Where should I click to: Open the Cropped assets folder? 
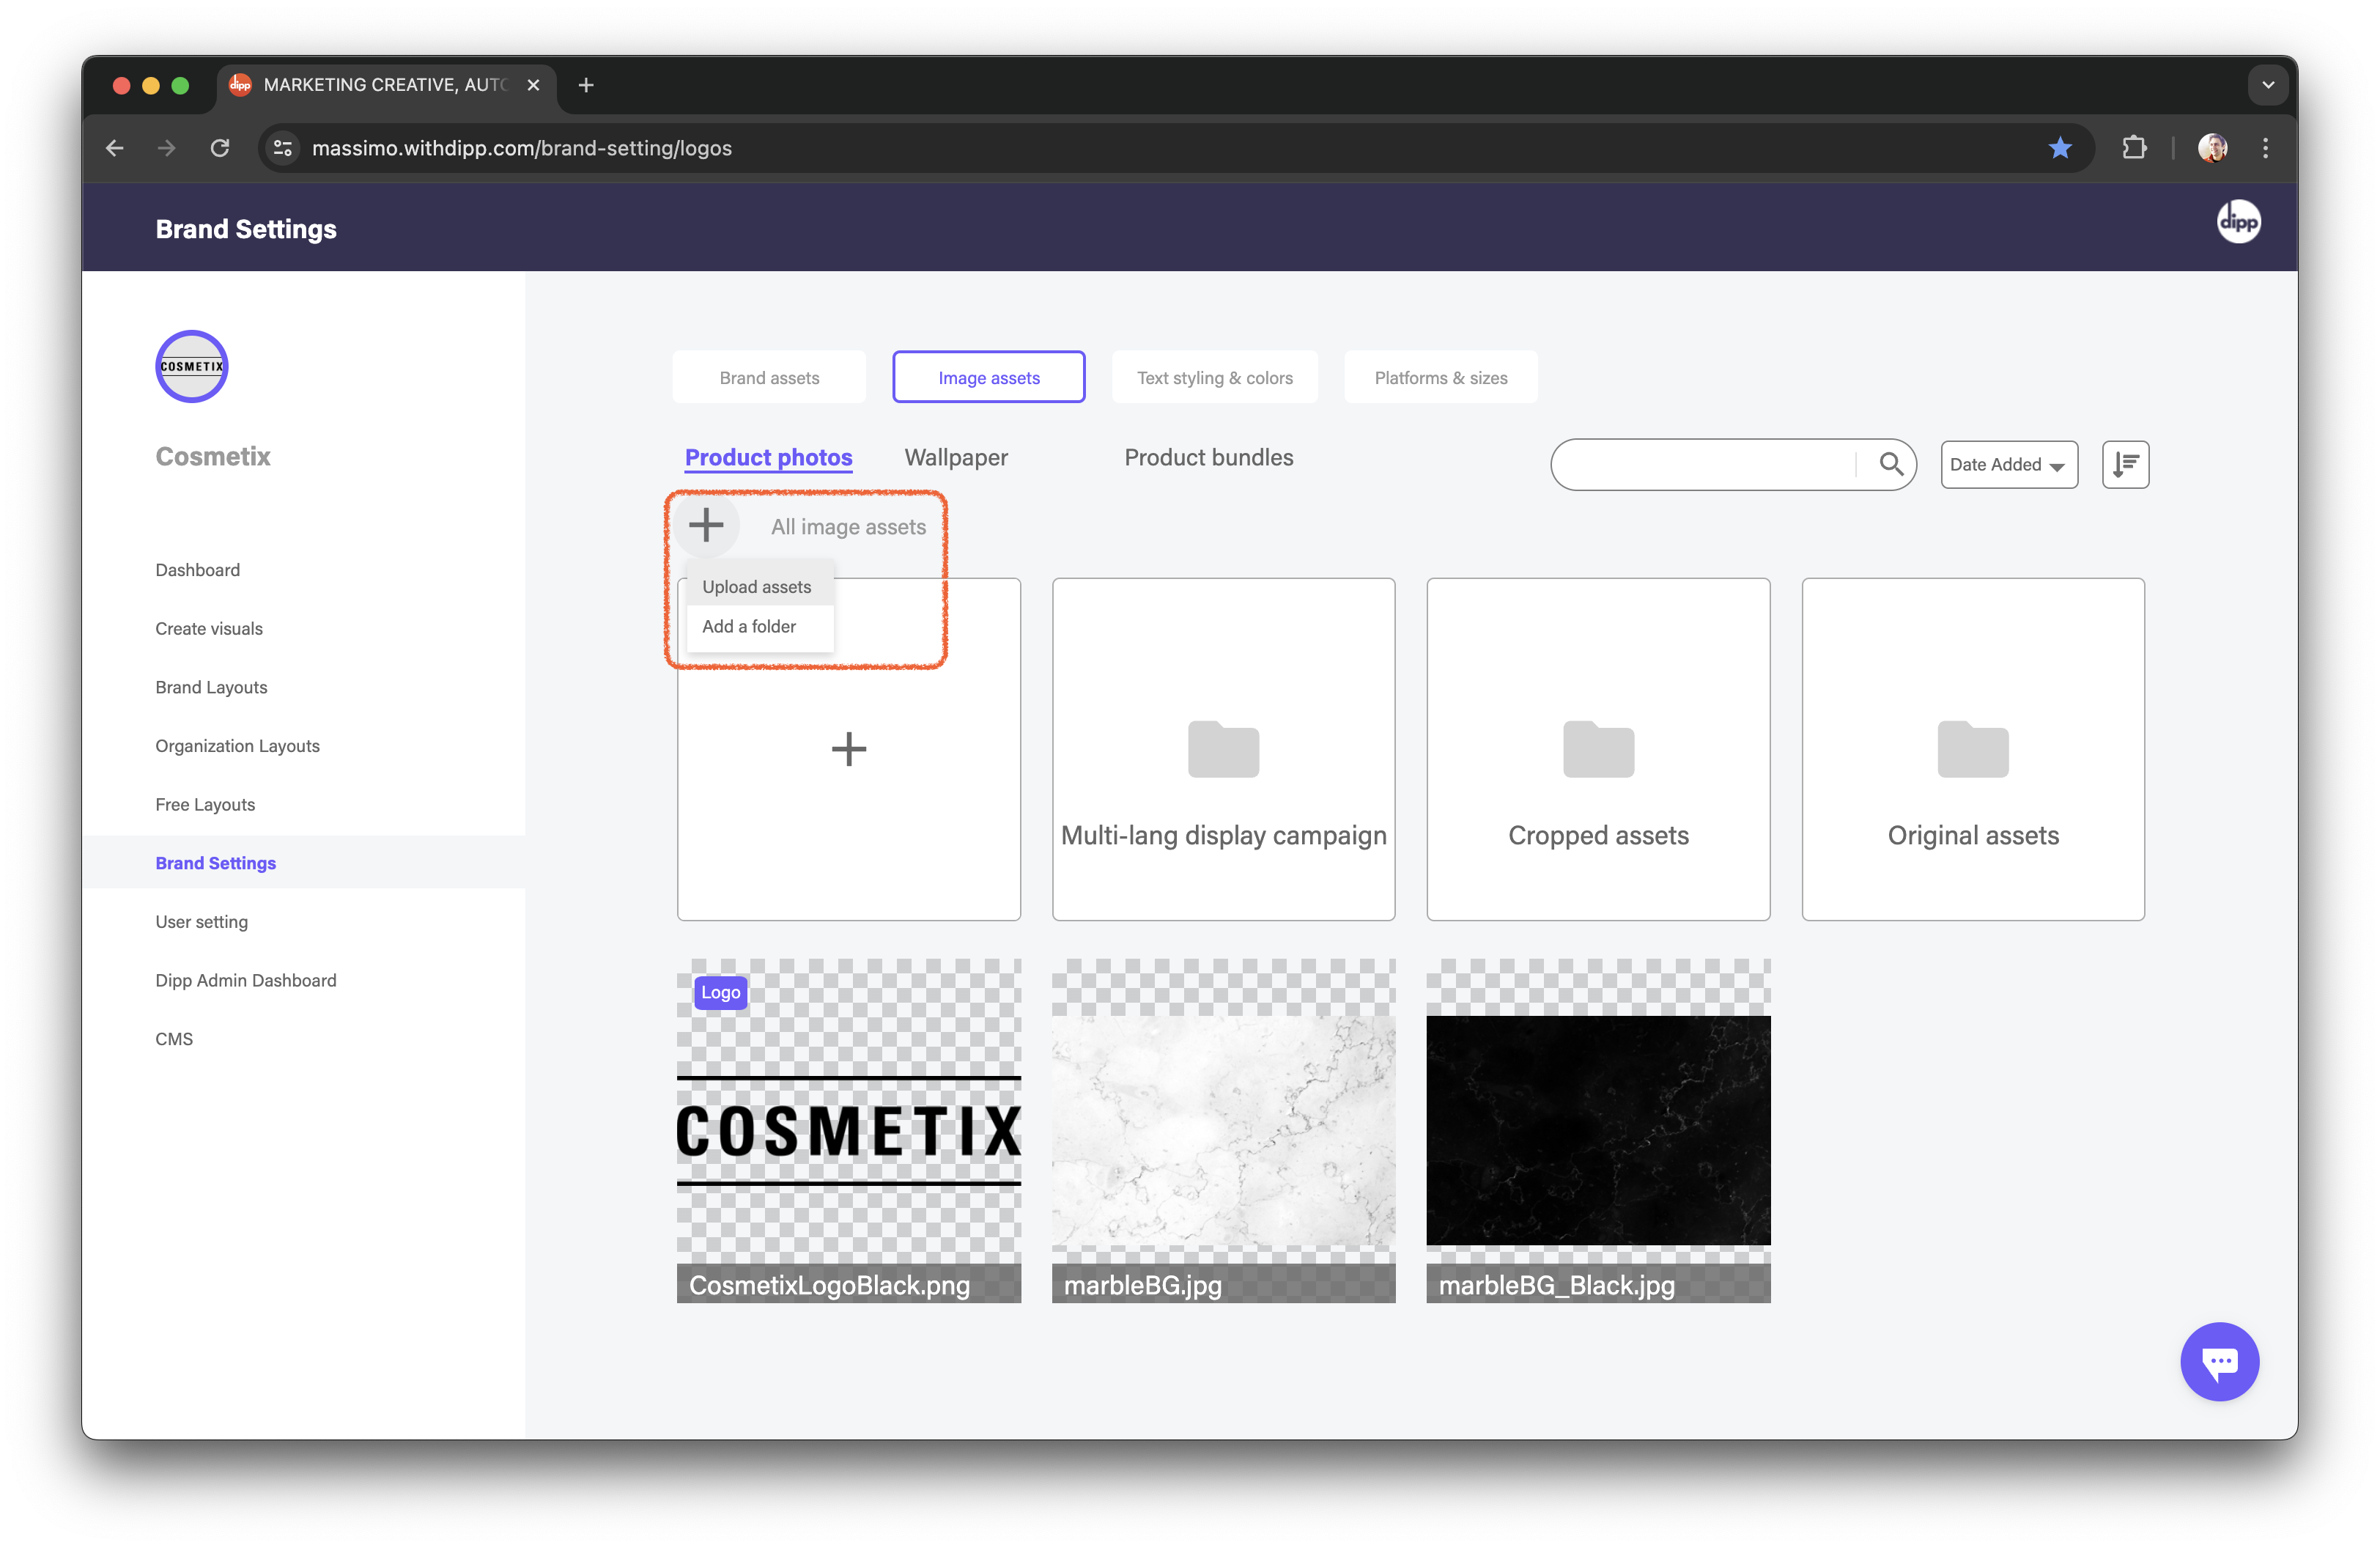coord(1598,749)
